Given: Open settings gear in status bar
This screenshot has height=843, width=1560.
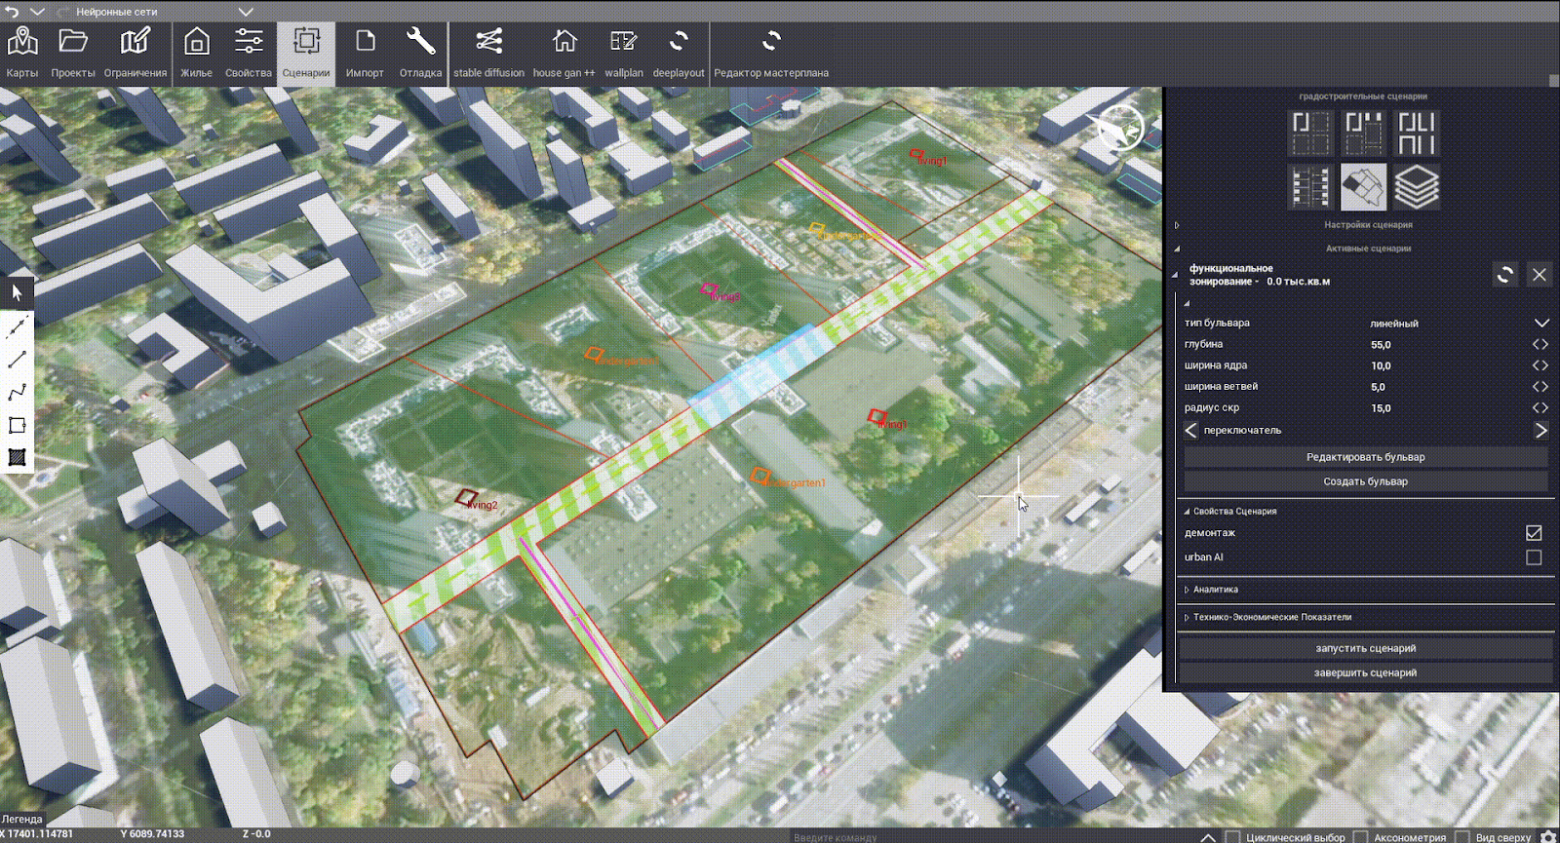Looking at the screenshot, I should (1548, 836).
